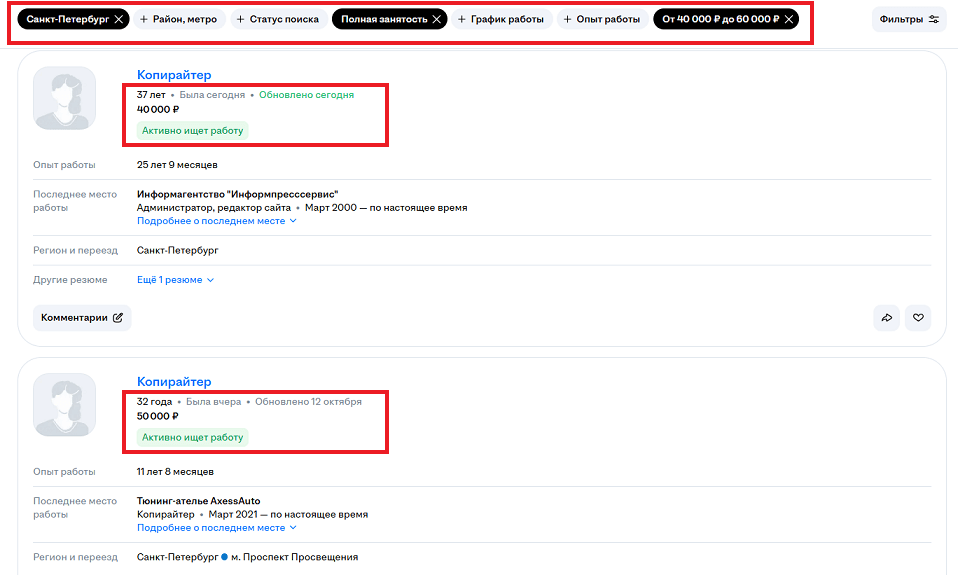Add the График работы filter
The image size is (958, 575).
coord(501,19)
